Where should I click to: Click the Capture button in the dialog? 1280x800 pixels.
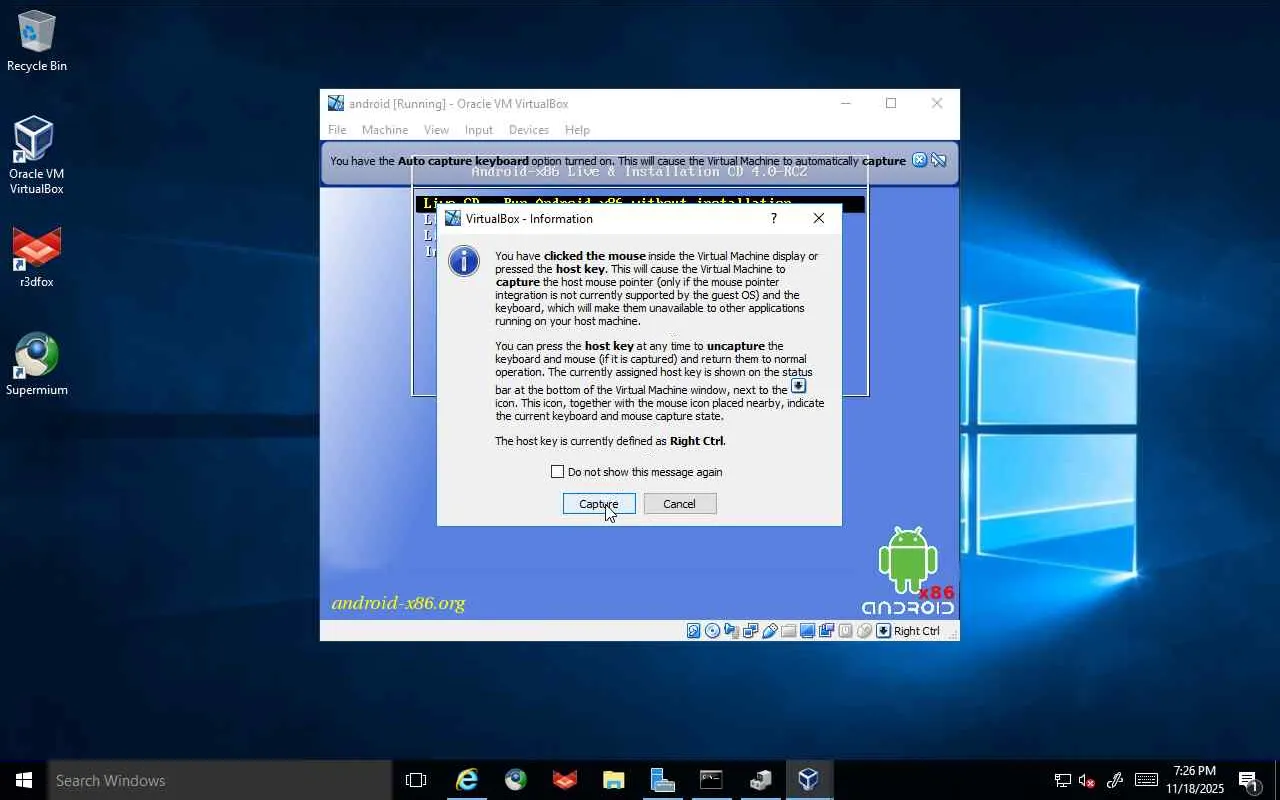pos(599,504)
